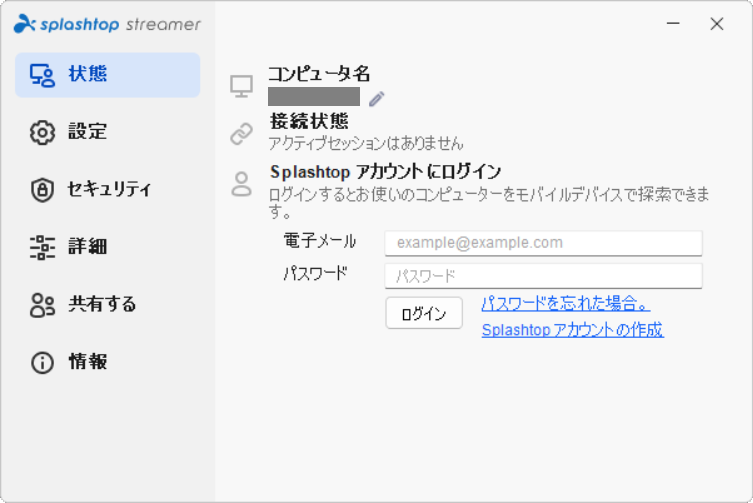Click the ログイン login button

coord(424,313)
